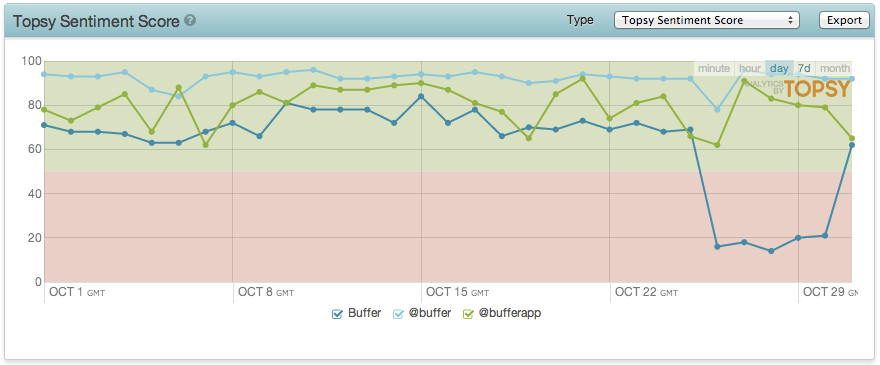Click the OCT 8 GMT axis label
Image resolution: width=880 pixels, height=365 pixels.
266,292
